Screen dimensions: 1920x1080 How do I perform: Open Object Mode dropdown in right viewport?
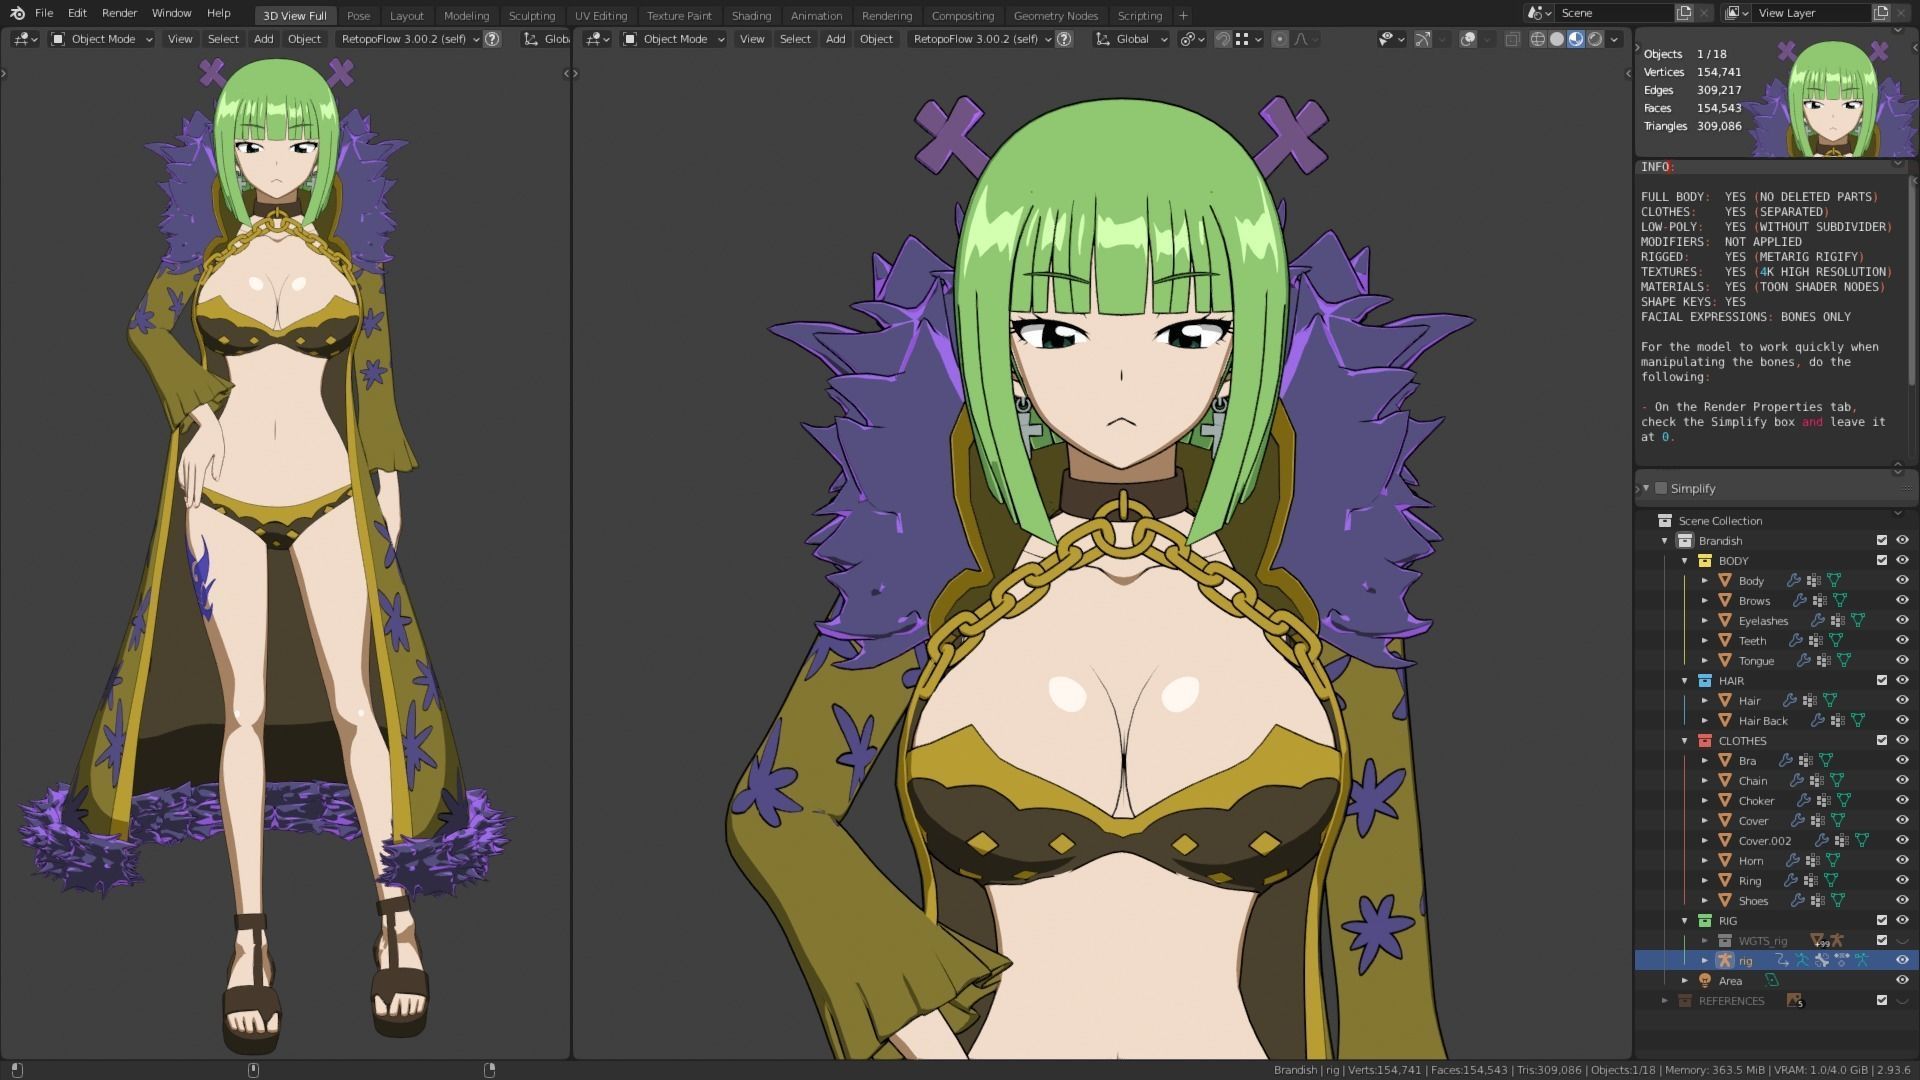674,39
